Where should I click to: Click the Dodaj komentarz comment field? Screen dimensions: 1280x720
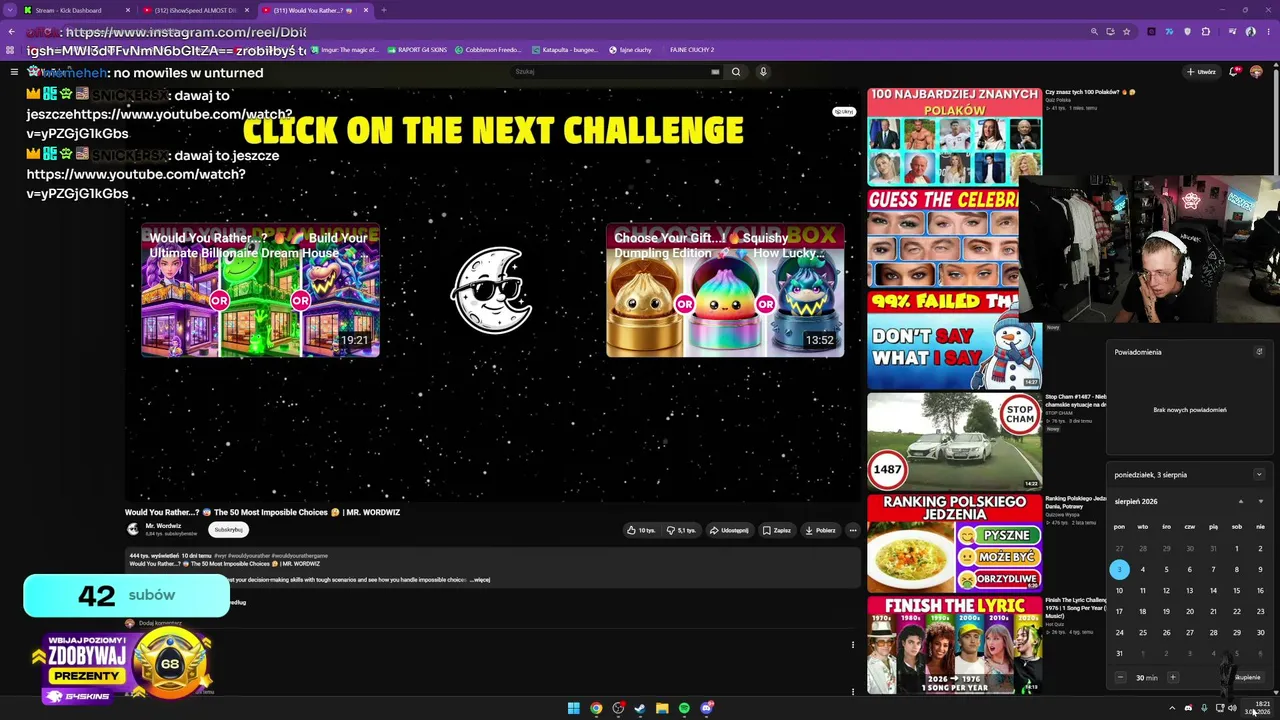coord(160,623)
